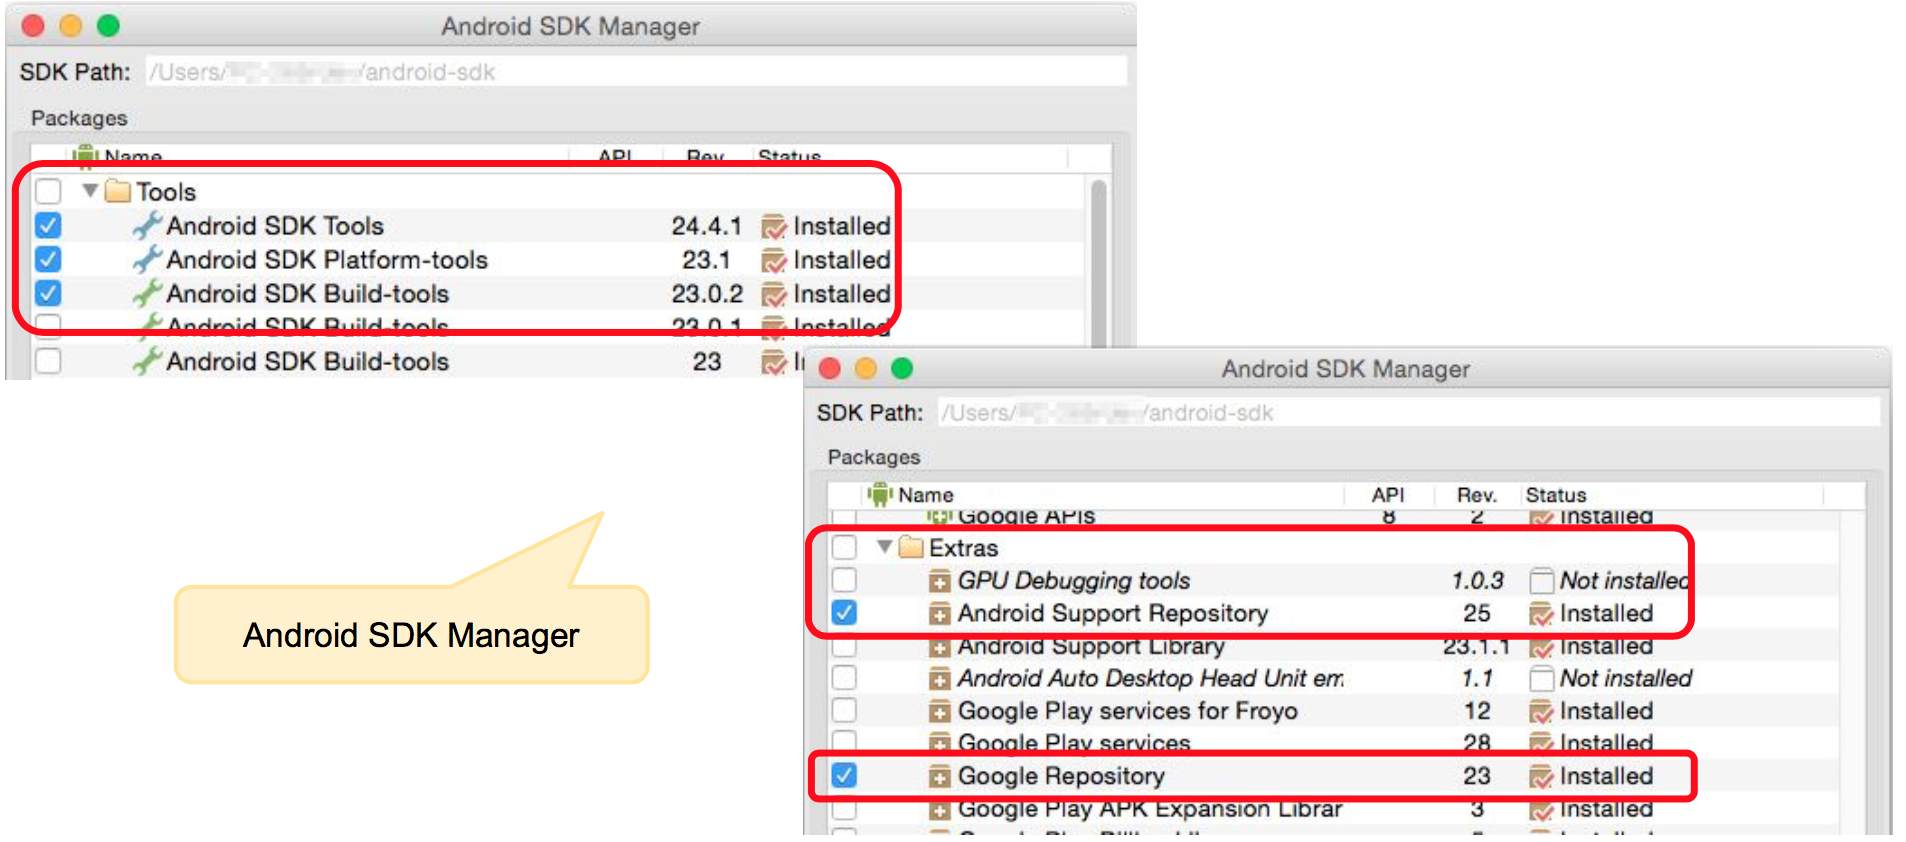This screenshot has width=1906, height=842.
Task: Select Android Auto Desktop Head Unit row text
Action: pos(1151,678)
